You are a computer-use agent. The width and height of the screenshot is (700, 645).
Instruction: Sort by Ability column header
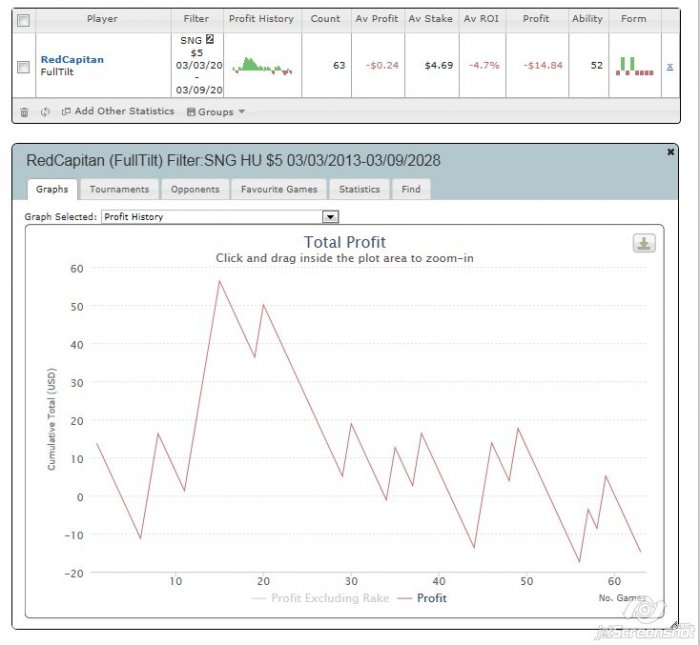point(588,19)
